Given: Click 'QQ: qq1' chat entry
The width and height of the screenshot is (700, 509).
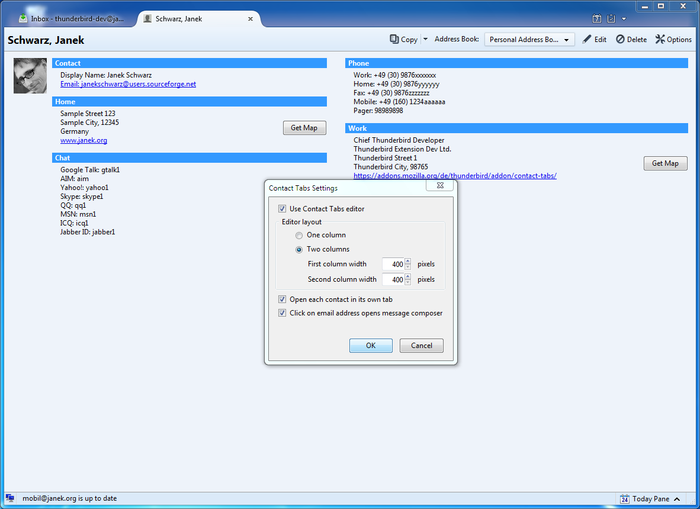Looking at the screenshot, I should click(73, 205).
